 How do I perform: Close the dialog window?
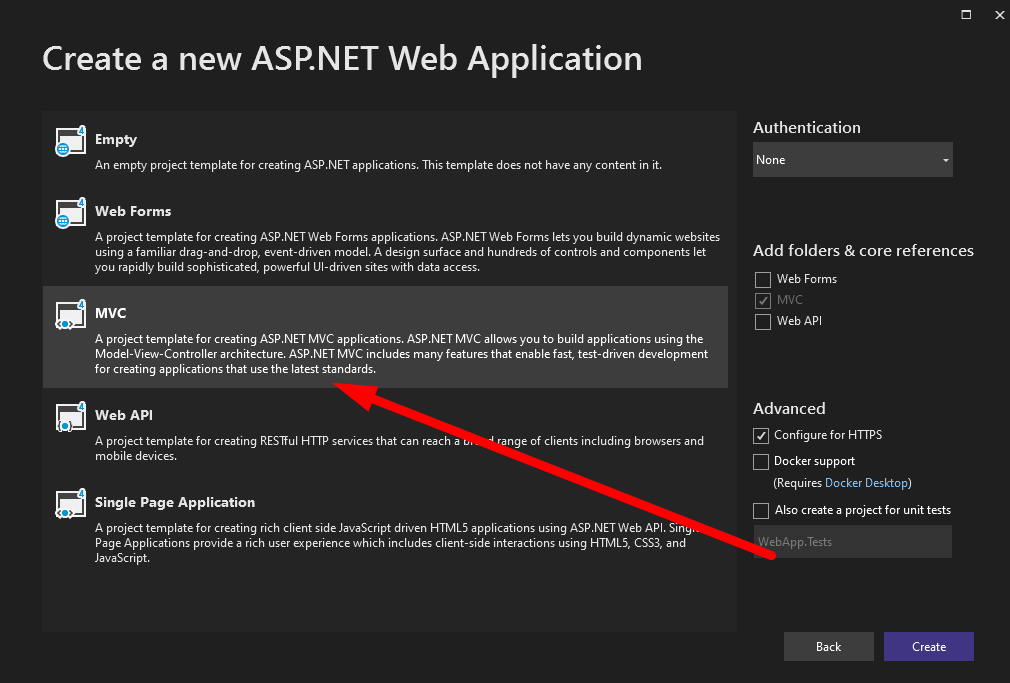(x=998, y=14)
